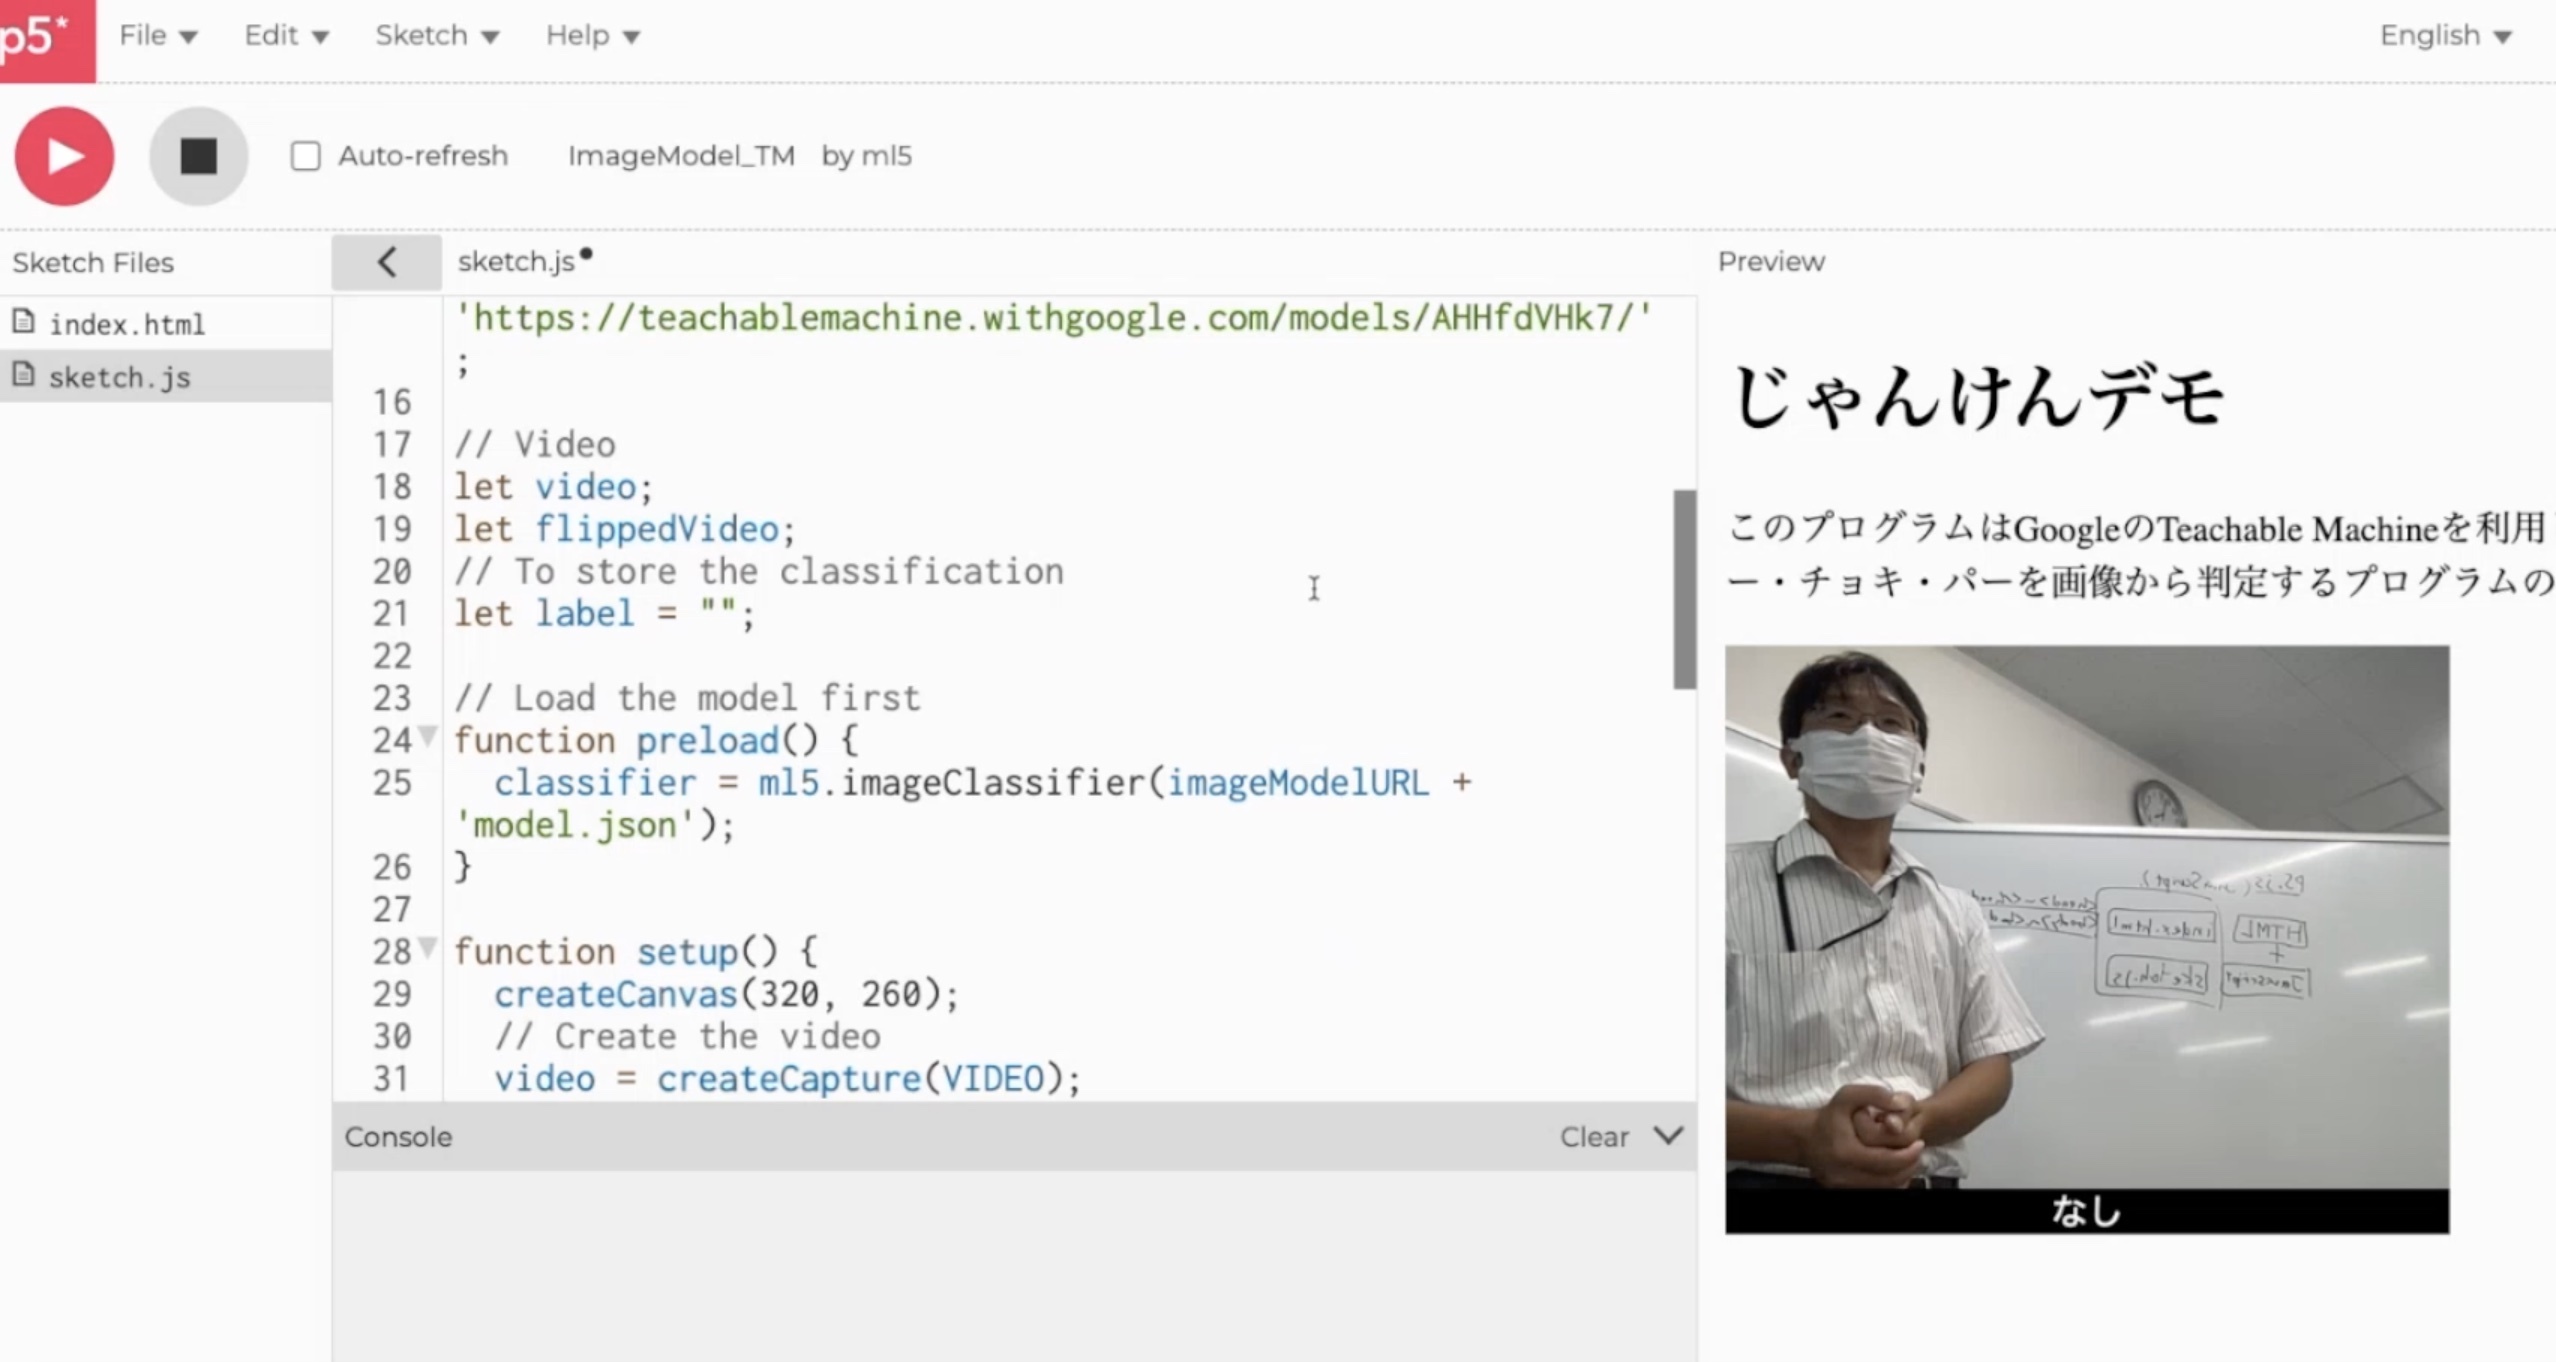Clear the console output
This screenshot has width=2556, height=1362.
pos(1594,1137)
